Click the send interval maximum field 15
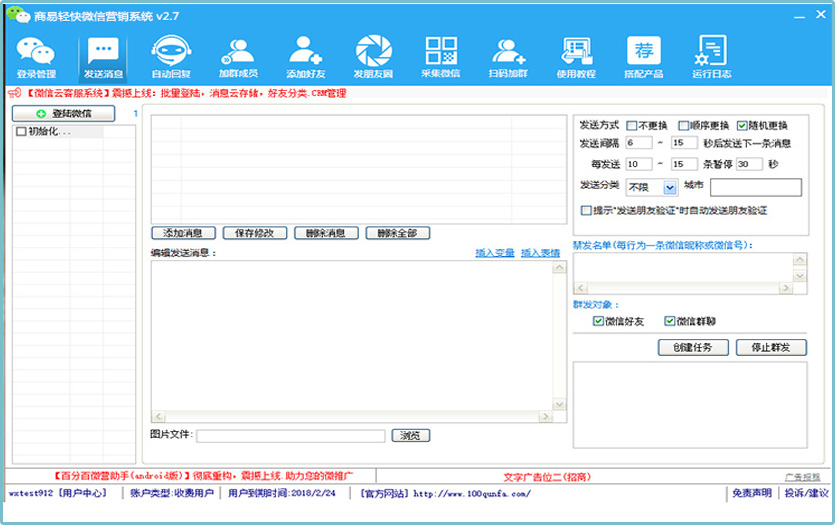Viewport: 835px width, 525px height. pyautogui.click(x=684, y=143)
